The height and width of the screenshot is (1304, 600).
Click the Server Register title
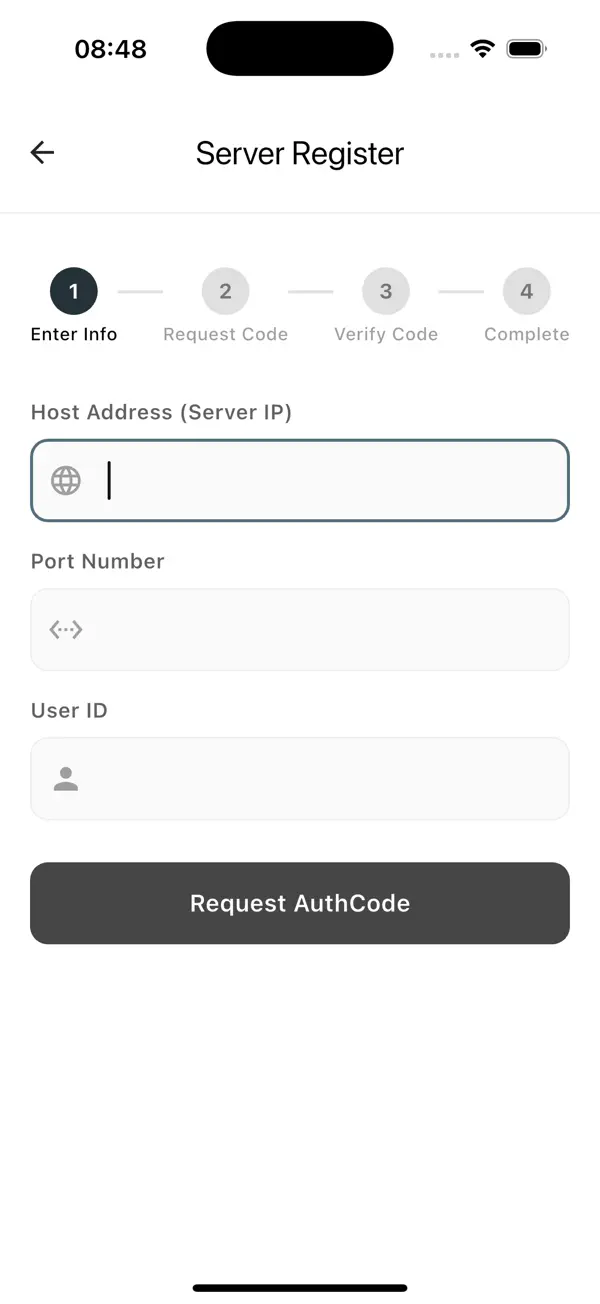300,153
